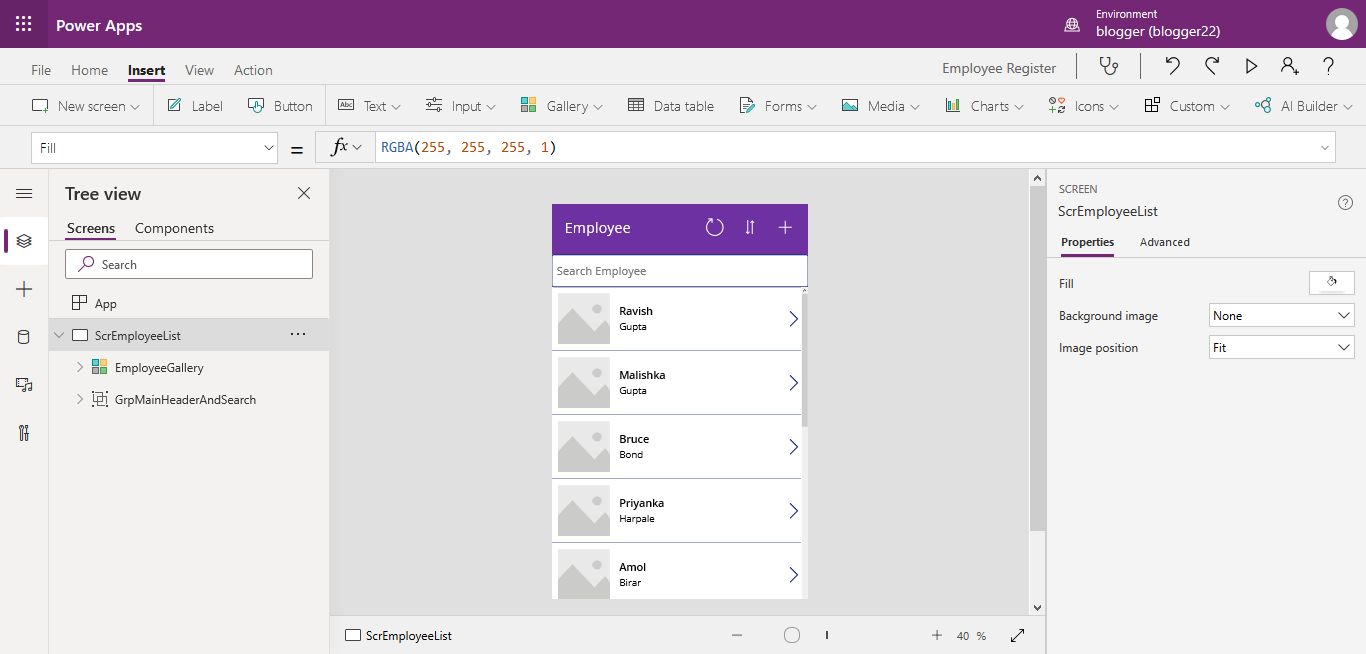Open the Action menu tab
Screen dimensions: 1366x654
pos(253,70)
